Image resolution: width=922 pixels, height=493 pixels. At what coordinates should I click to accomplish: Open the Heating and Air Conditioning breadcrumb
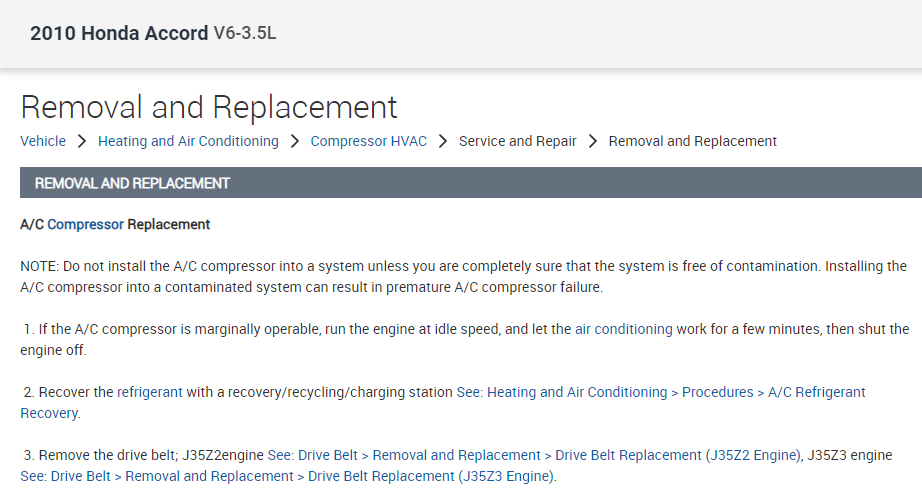coord(188,141)
